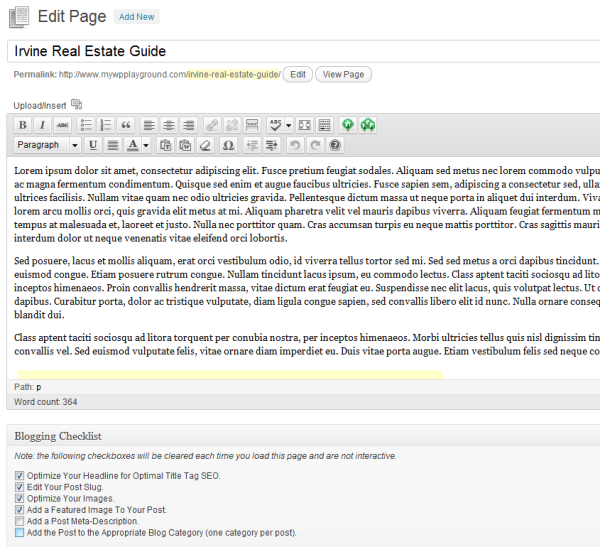Apply strikethrough formatting
Screen dimensions: 600x547
click(x=62, y=125)
